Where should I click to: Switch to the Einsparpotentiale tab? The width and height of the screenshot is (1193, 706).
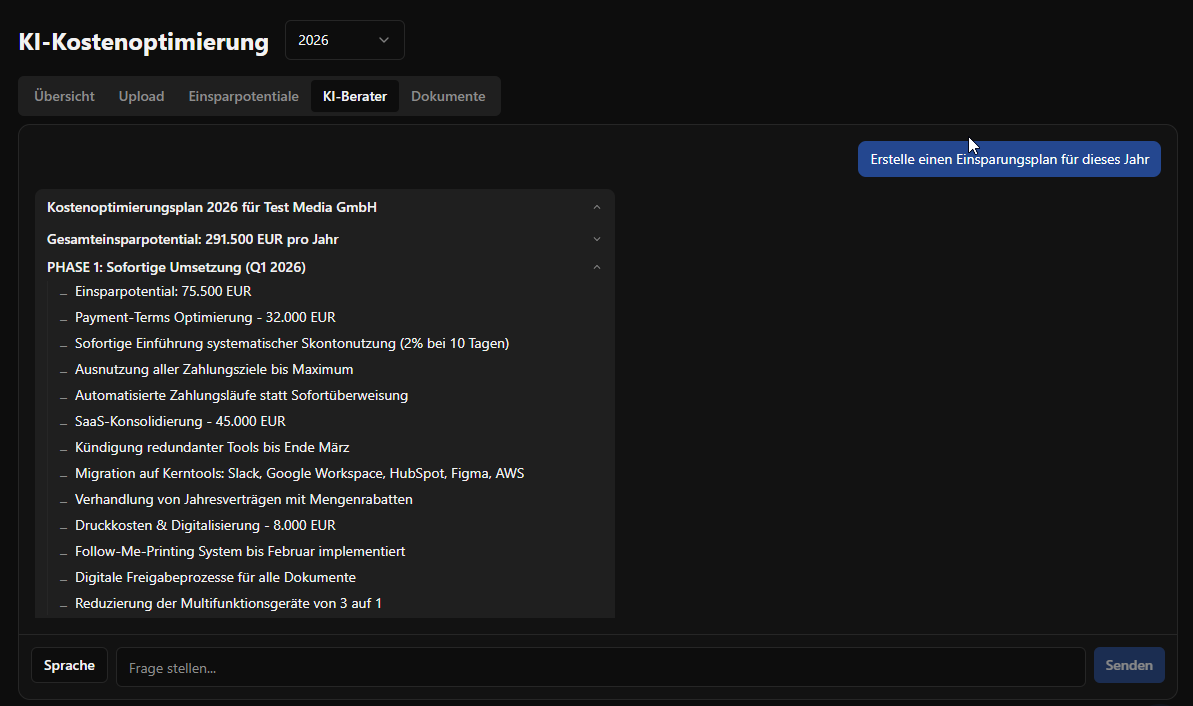pyautogui.click(x=243, y=95)
